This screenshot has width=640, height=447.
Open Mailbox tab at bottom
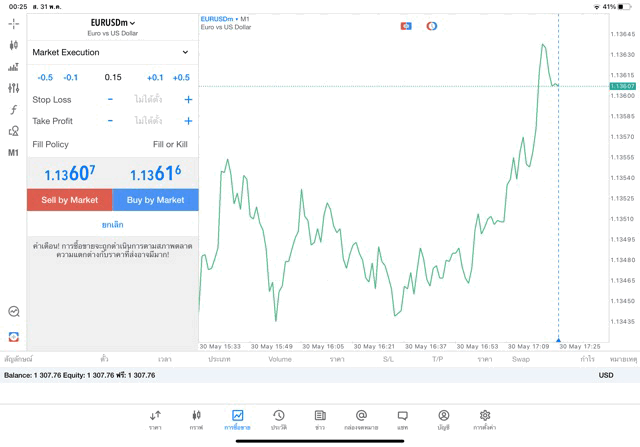click(x=361, y=419)
